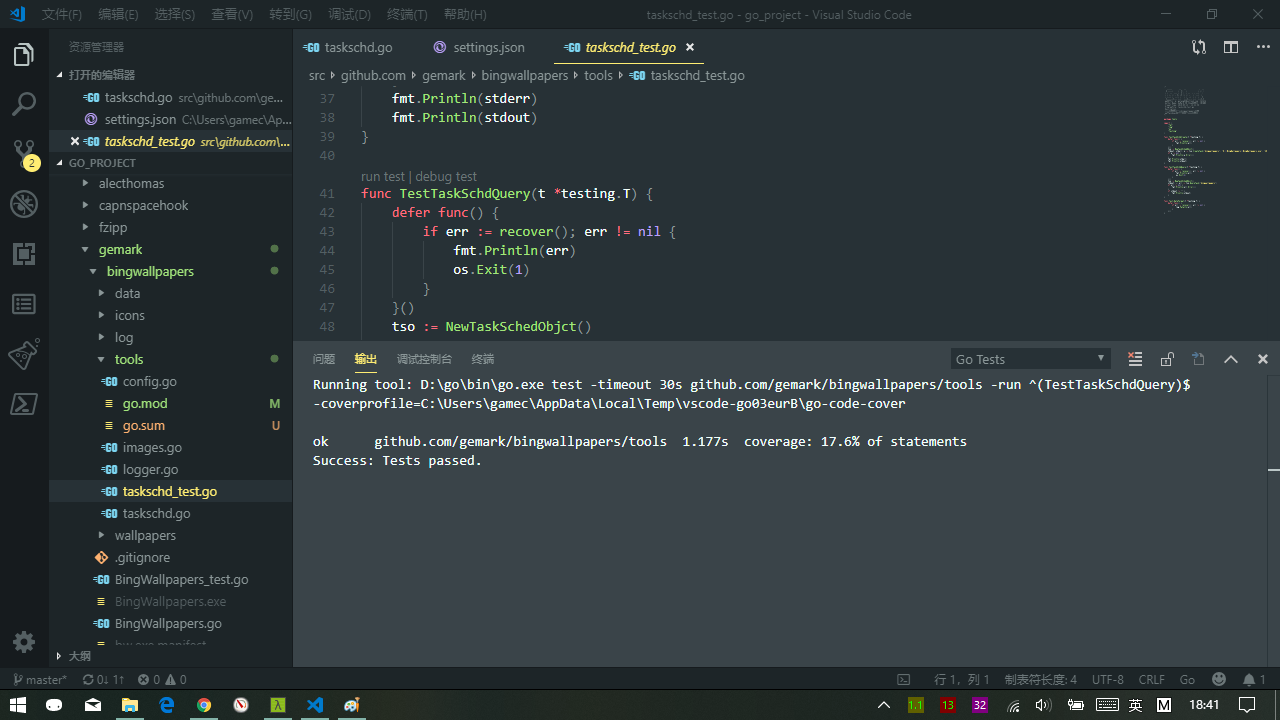Screen dimensions: 1280x720
Task: Toggle the Explorer view in activity bar
Action: click(24, 54)
